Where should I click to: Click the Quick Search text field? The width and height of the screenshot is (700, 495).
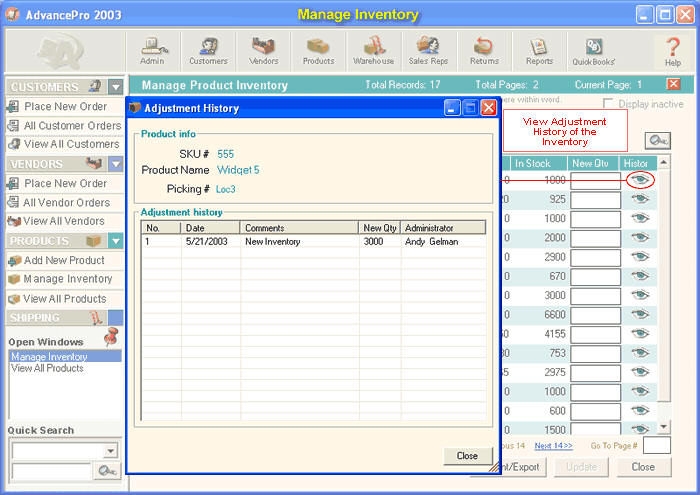pos(51,471)
